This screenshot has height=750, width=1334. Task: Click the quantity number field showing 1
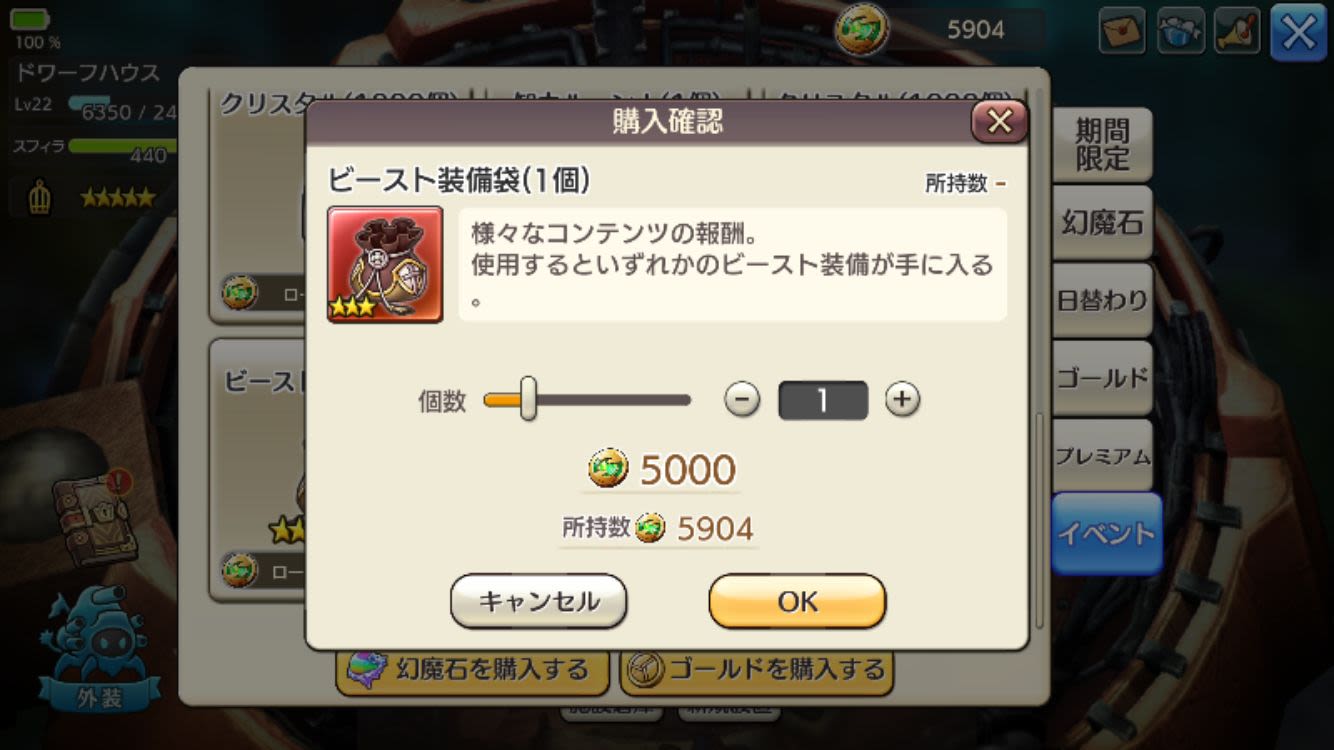coord(823,400)
